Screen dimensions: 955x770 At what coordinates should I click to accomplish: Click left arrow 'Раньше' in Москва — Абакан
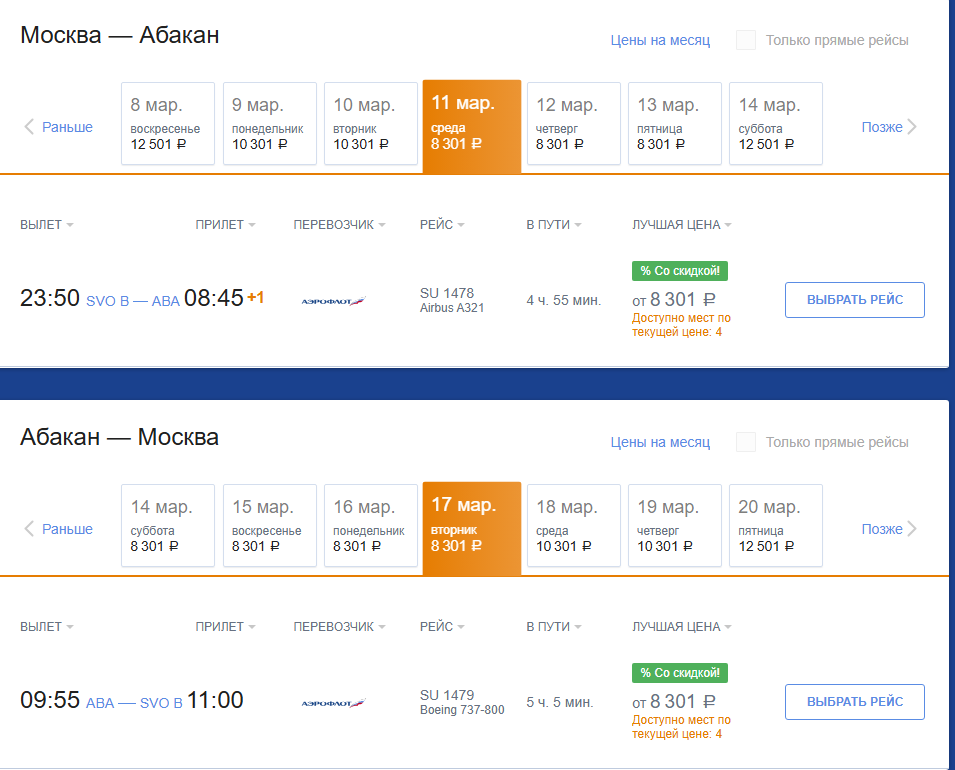(58, 127)
